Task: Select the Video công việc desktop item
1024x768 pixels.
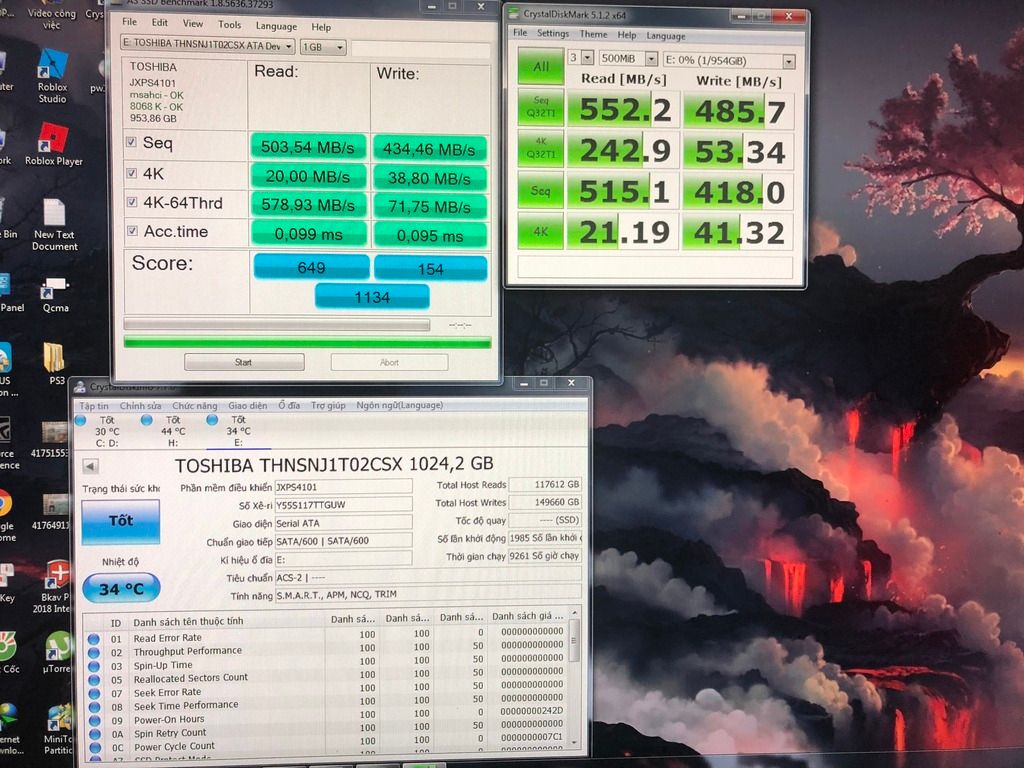Action: (52, 16)
